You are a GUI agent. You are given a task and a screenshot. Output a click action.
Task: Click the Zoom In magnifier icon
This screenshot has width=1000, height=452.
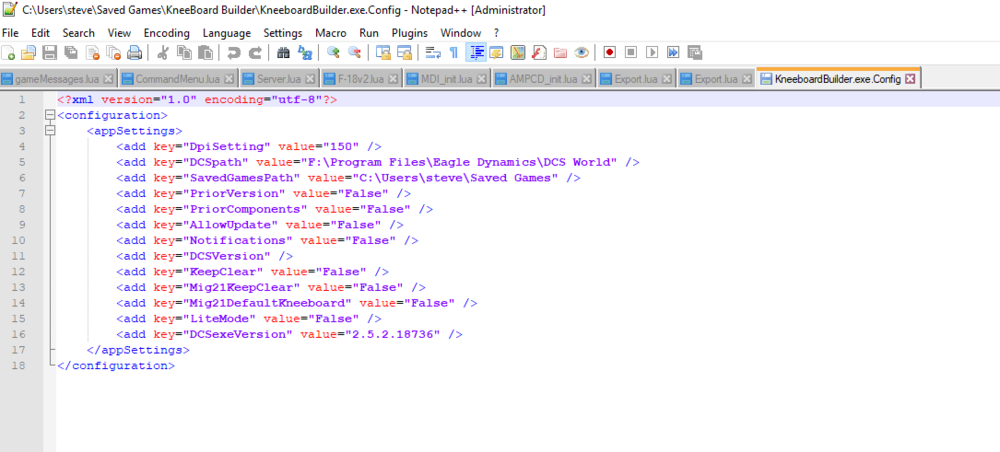pyautogui.click(x=332, y=53)
